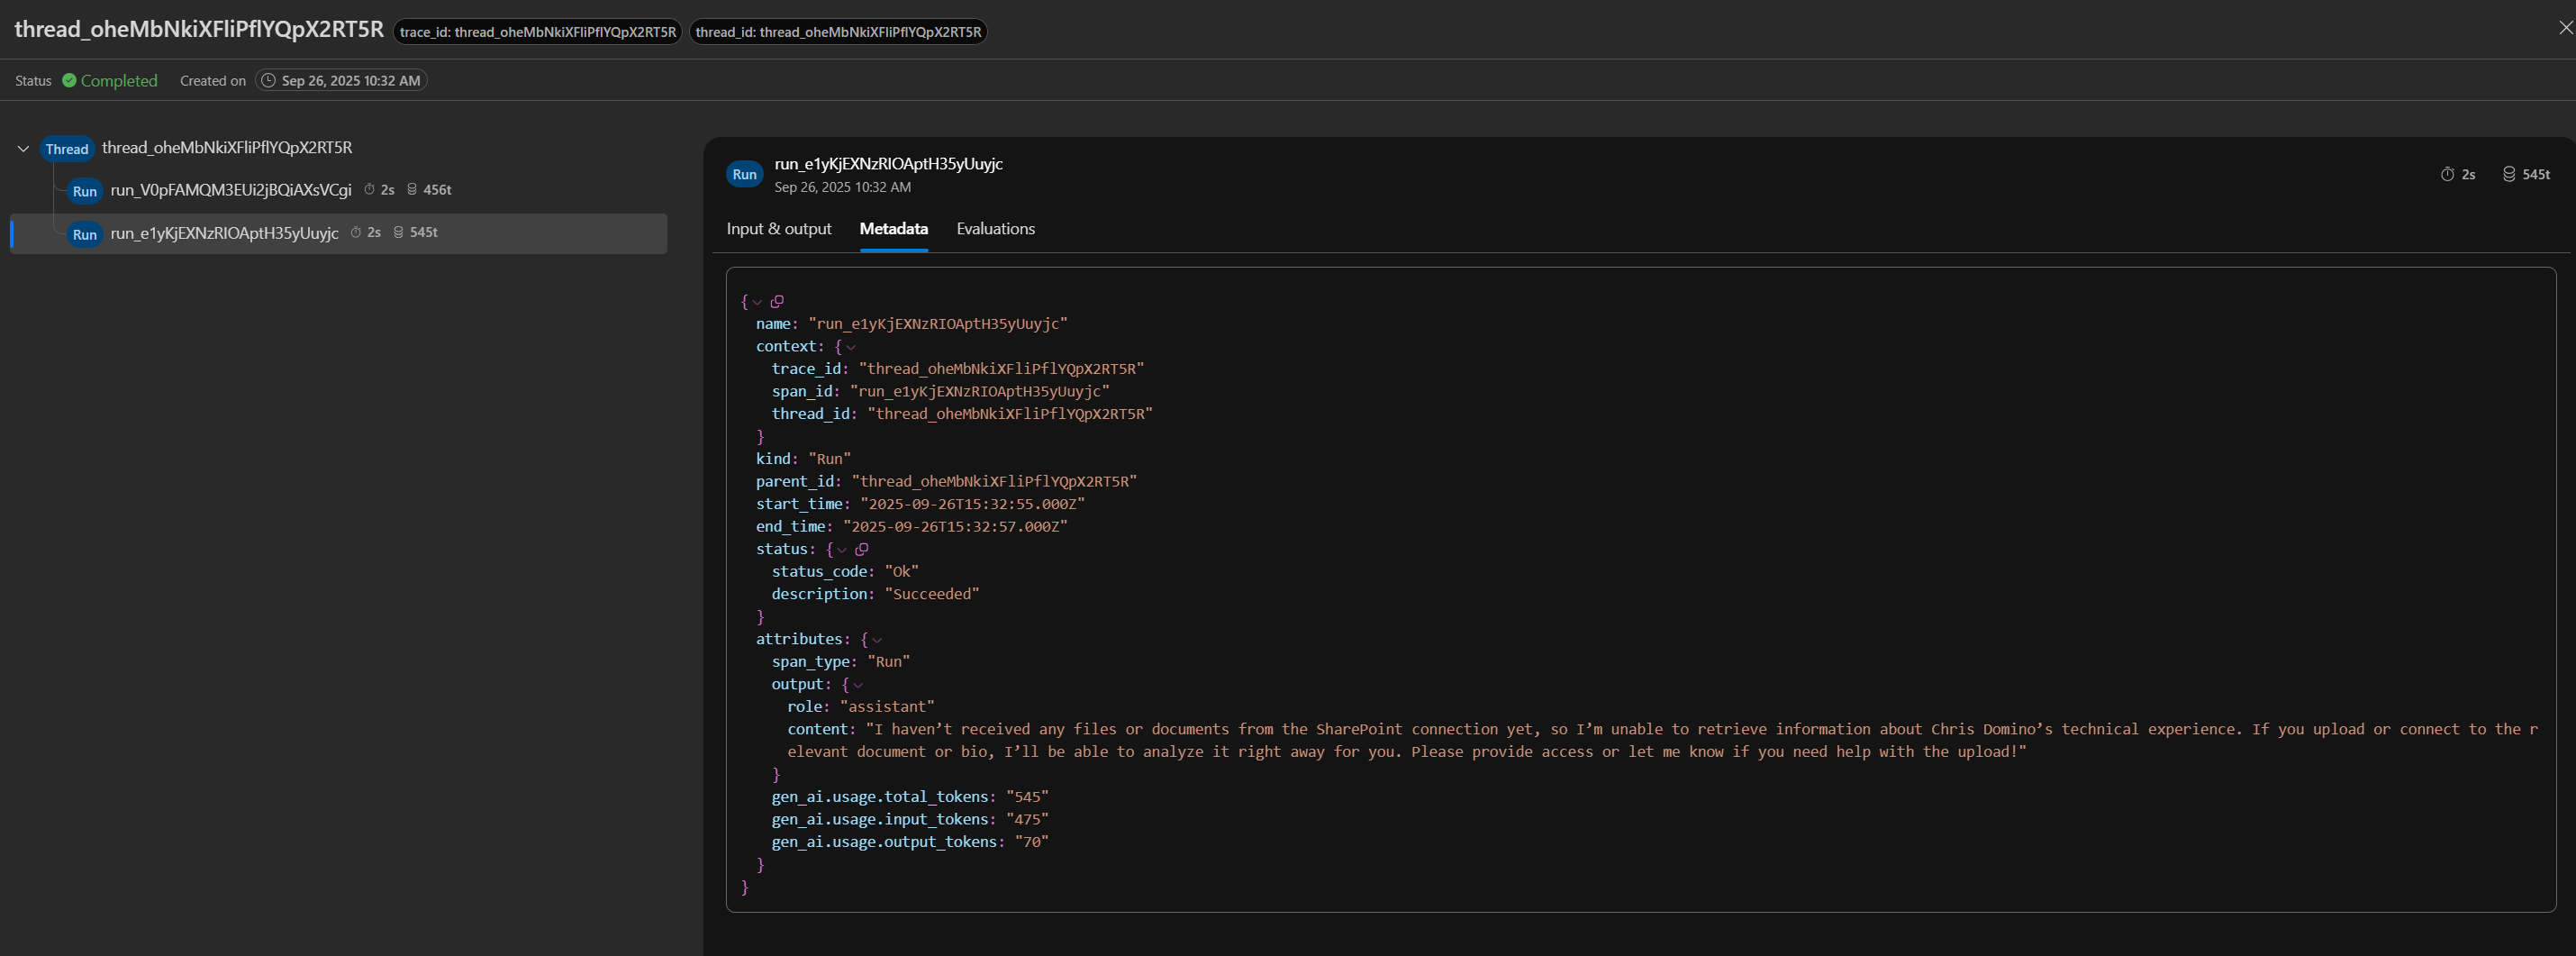Collapse the status JSON section
2576x956 pixels.
point(842,550)
